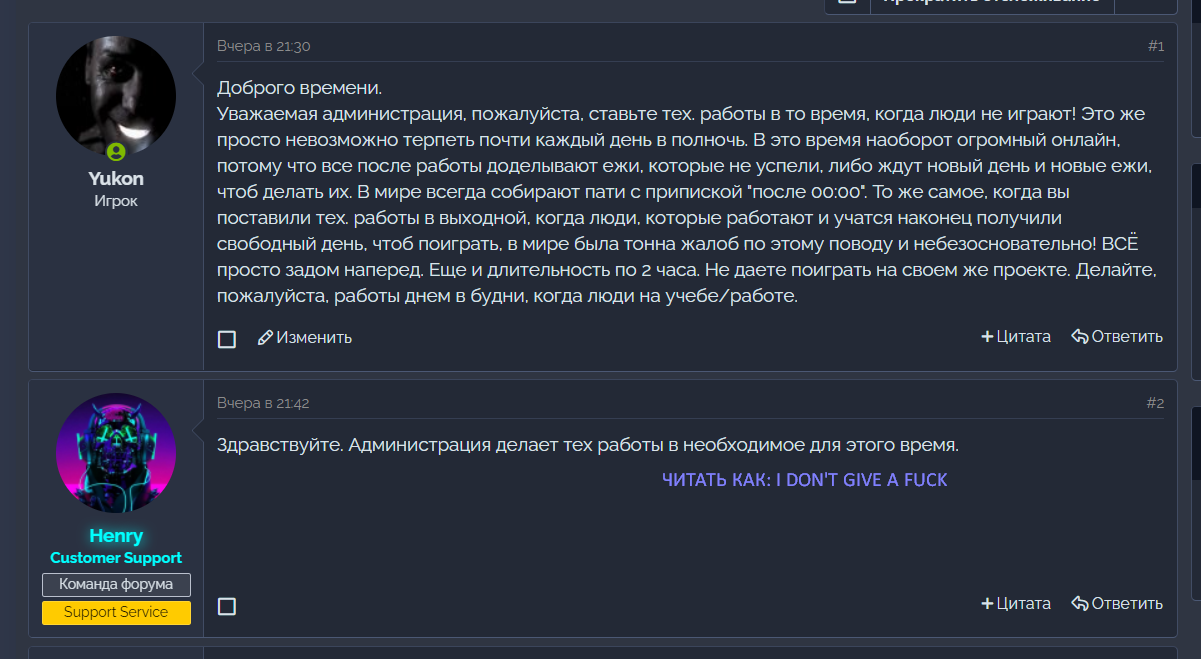
Task: Click the green online status icon on Yukon's avatar
Action: [x=116, y=153]
